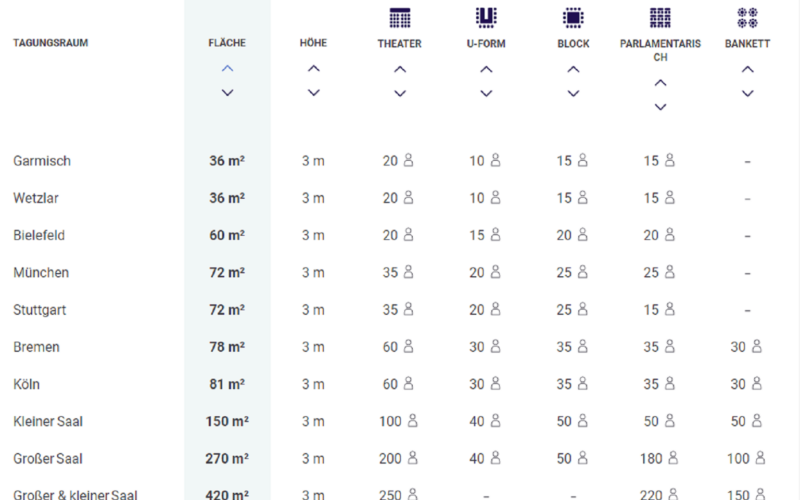
Task: Sort Theater column descending arrow
Action: [400, 93]
